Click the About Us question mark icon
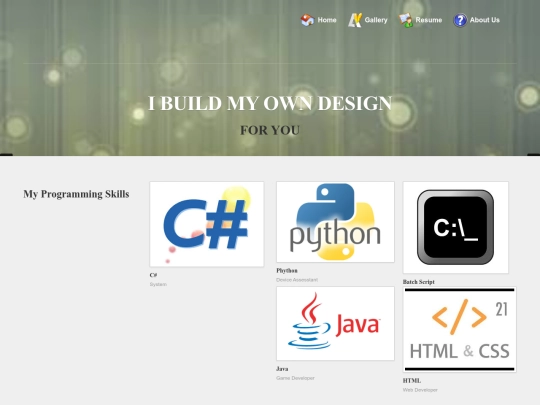The image size is (540, 405). 460,20
